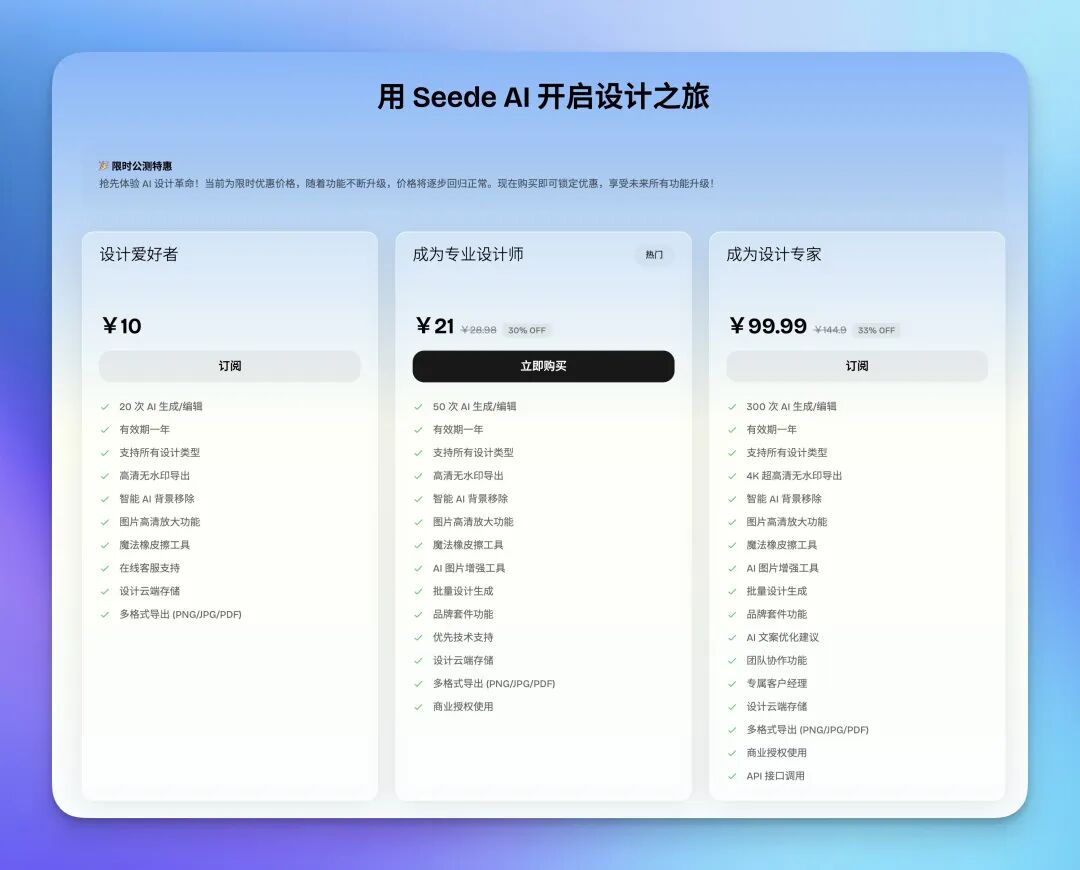
Task: Click the 4K 超高清无水印导出 feature
Action: (x=794, y=476)
